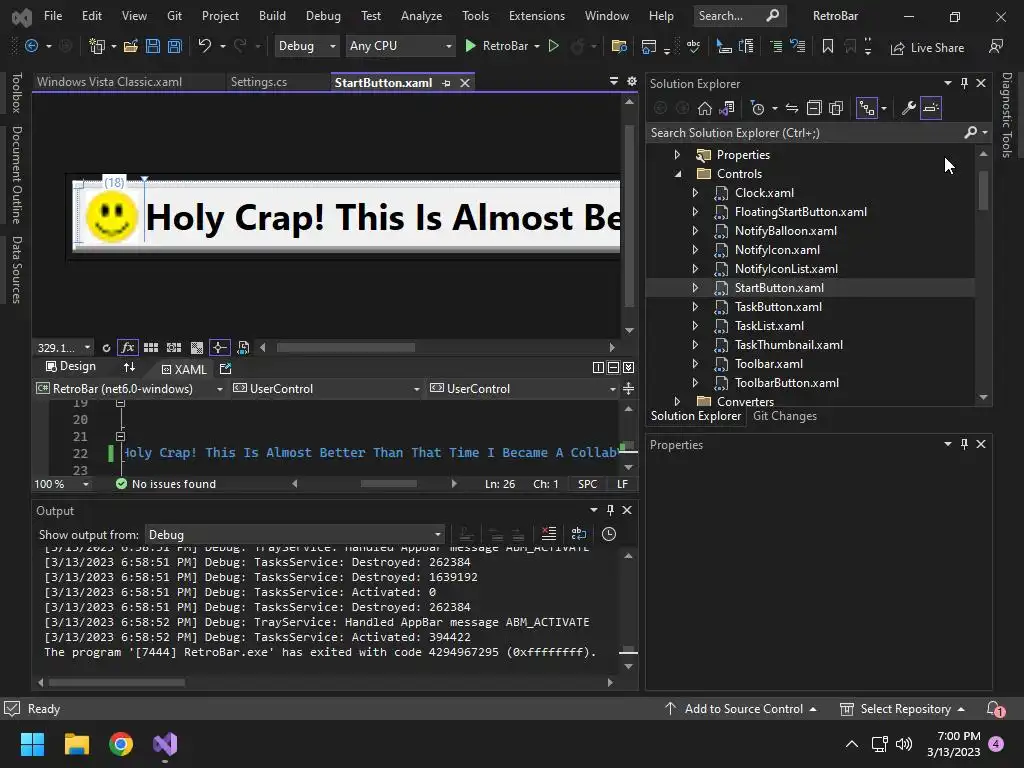
Task: Click the Design pane tab
Action: [x=71, y=366]
